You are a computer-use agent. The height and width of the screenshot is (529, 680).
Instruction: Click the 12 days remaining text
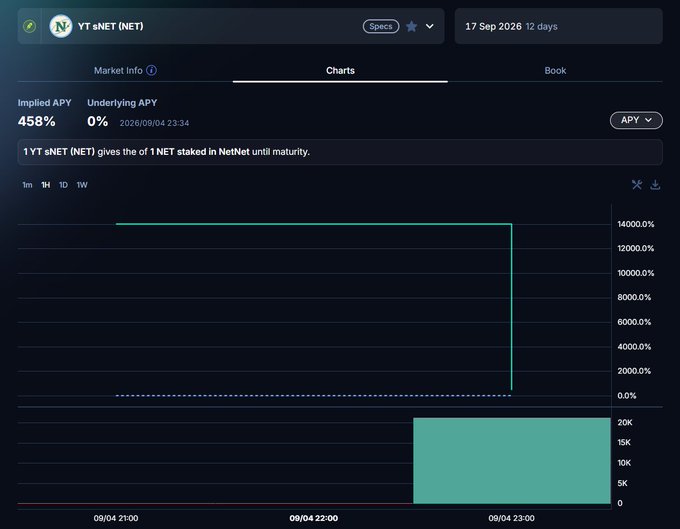pyautogui.click(x=541, y=26)
